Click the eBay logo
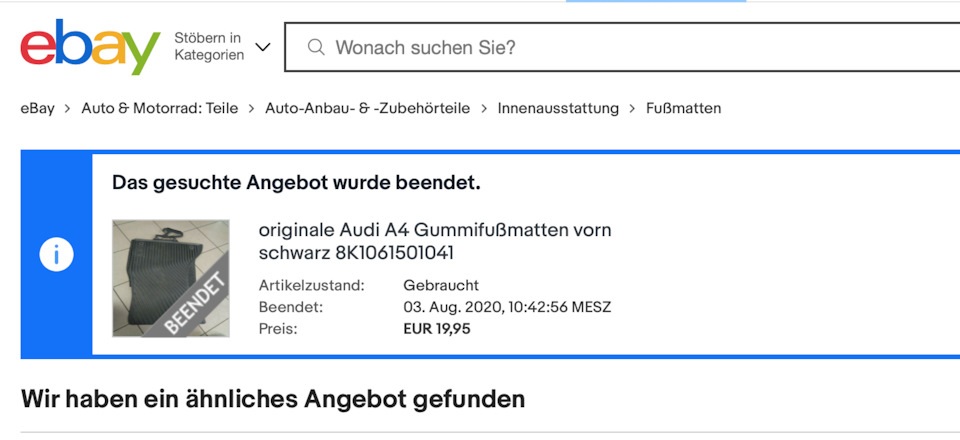 90,47
